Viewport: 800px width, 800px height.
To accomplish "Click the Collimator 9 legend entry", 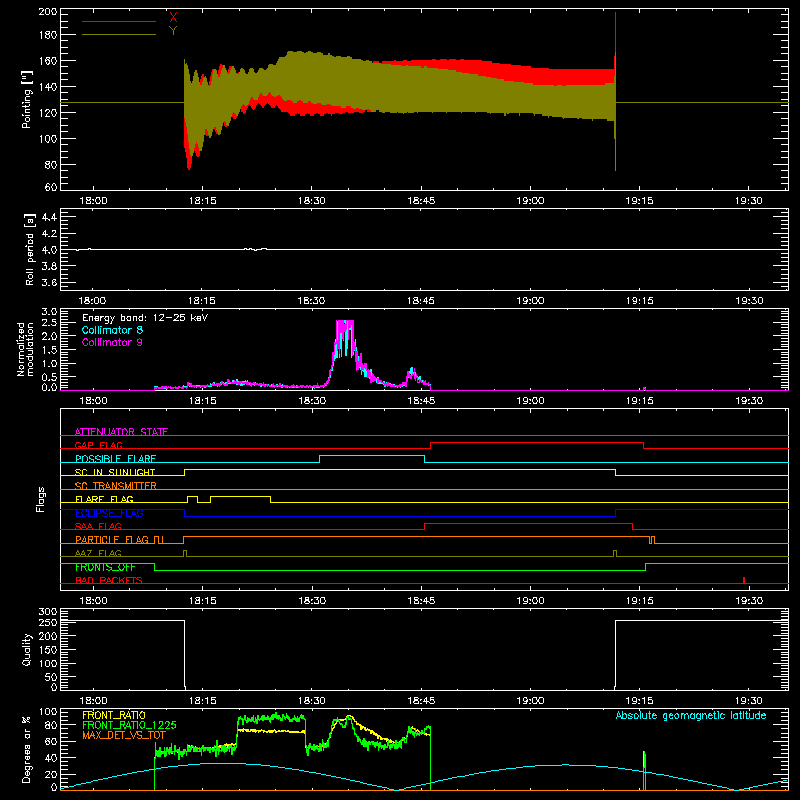I will (112, 342).
